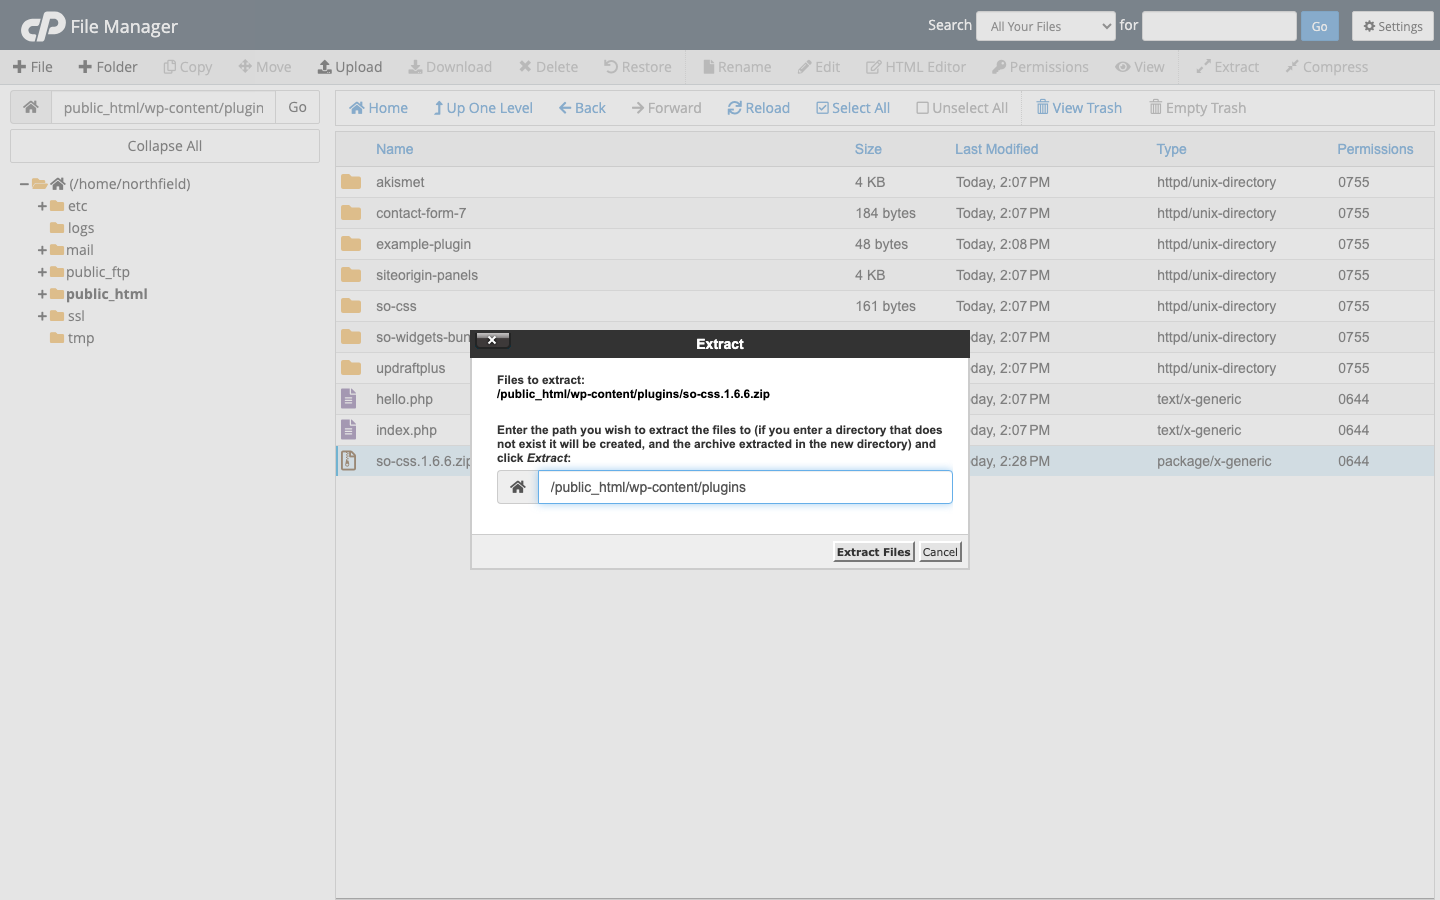1440x900 pixels.
Task: Click the Back navigation link
Action: pos(582,108)
